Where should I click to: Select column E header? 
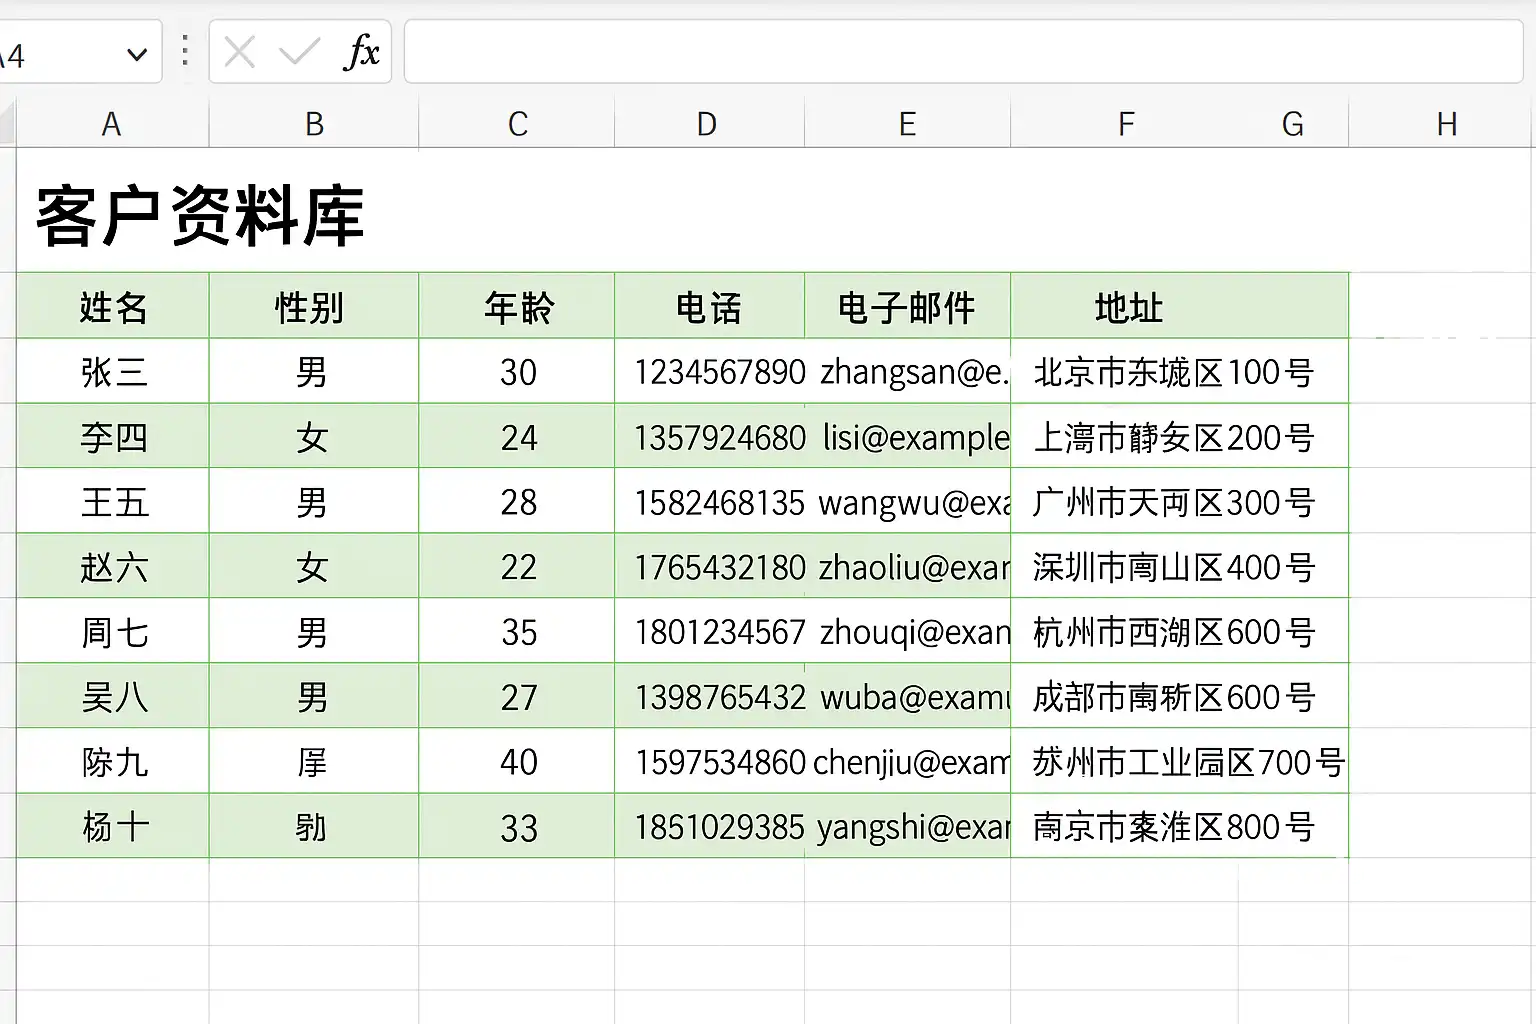tap(907, 124)
